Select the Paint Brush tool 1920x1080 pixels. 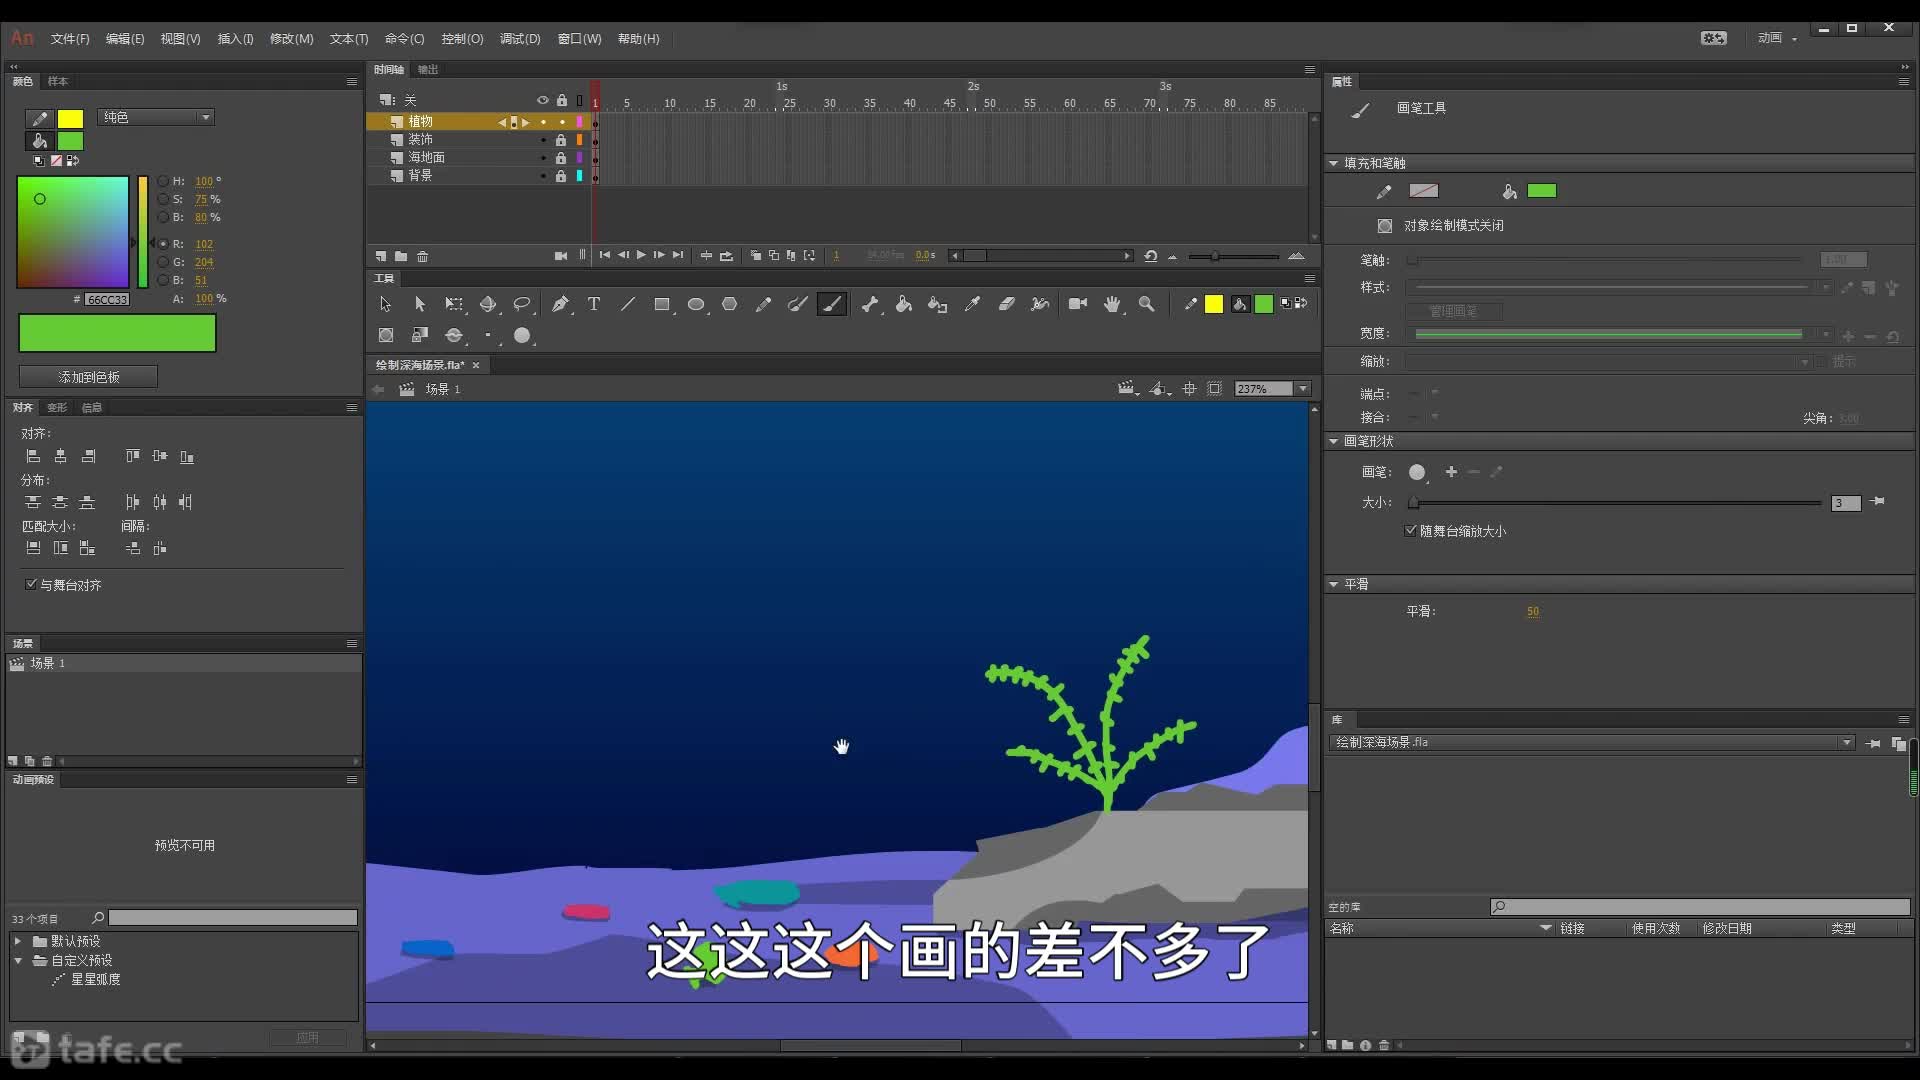798,304
